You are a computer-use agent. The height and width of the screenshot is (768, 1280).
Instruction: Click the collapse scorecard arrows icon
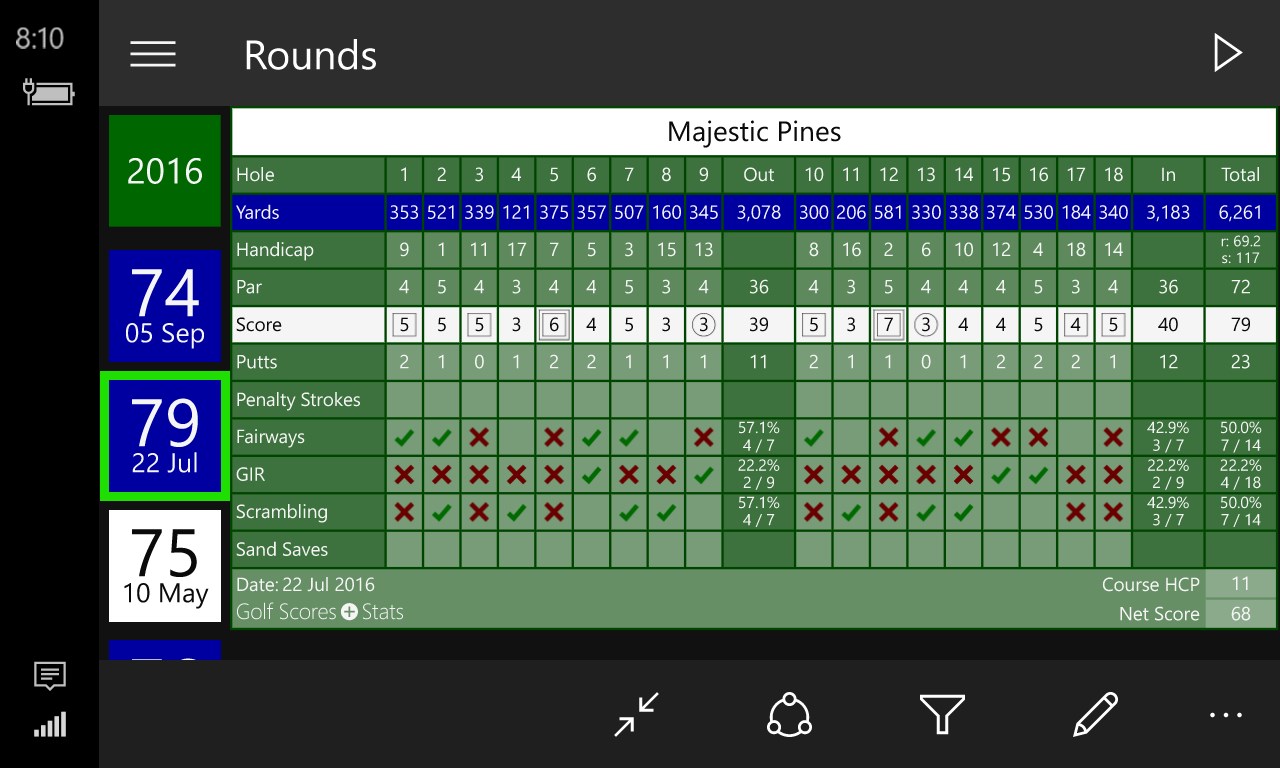coord(637,714)
